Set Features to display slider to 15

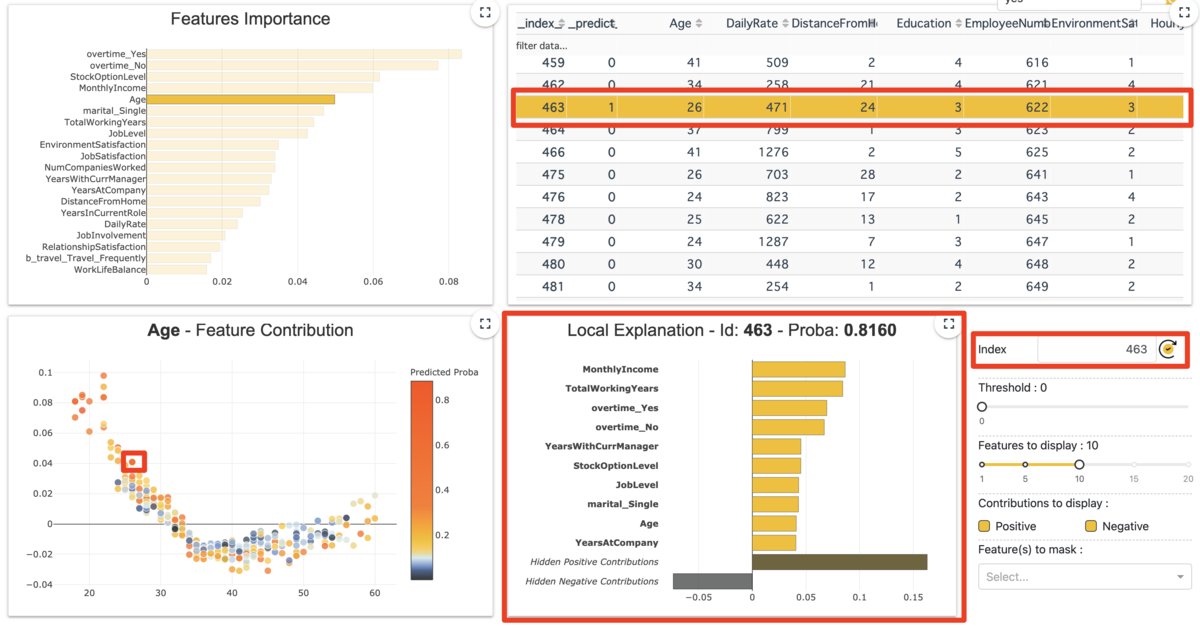coord(1134,464)
